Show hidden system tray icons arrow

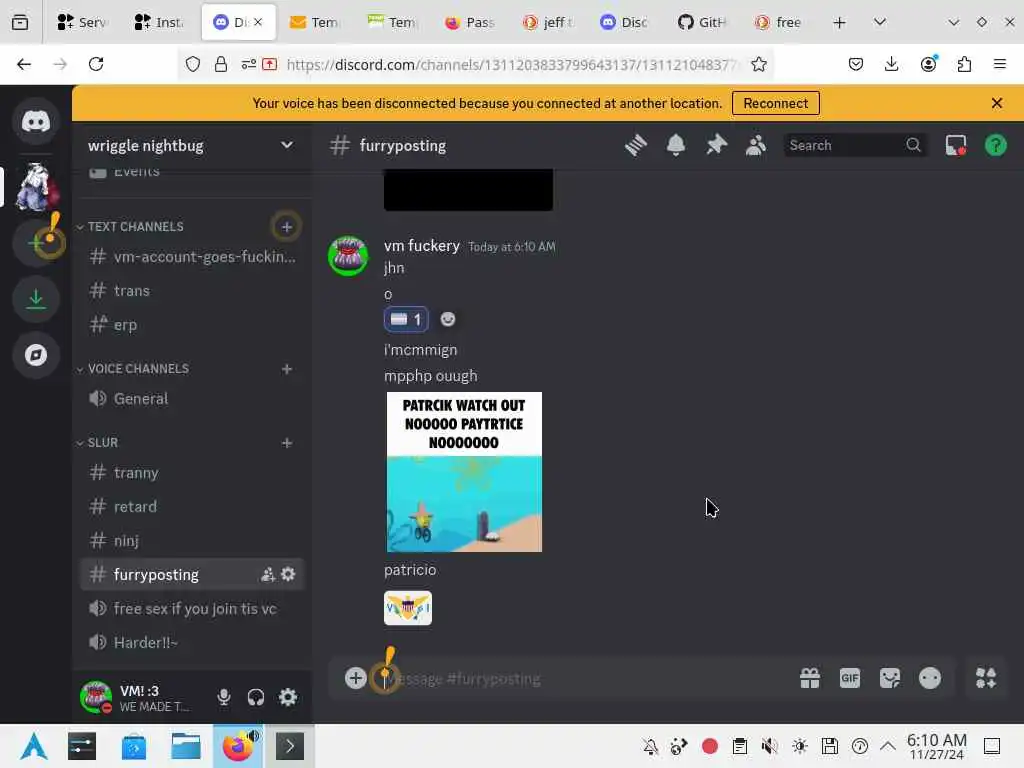tap(888, 746)
